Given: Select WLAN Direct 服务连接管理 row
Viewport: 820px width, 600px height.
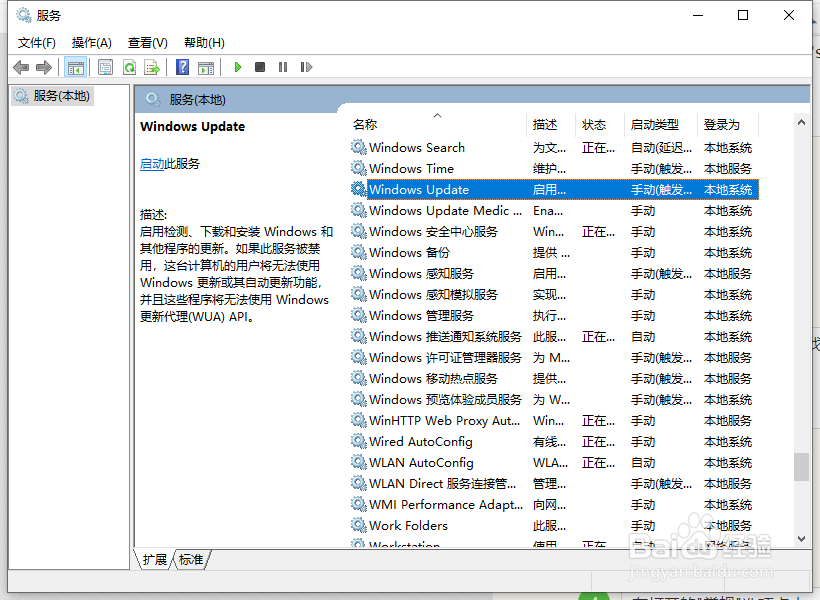Looking at the screenshot, I should pos(554,483).
